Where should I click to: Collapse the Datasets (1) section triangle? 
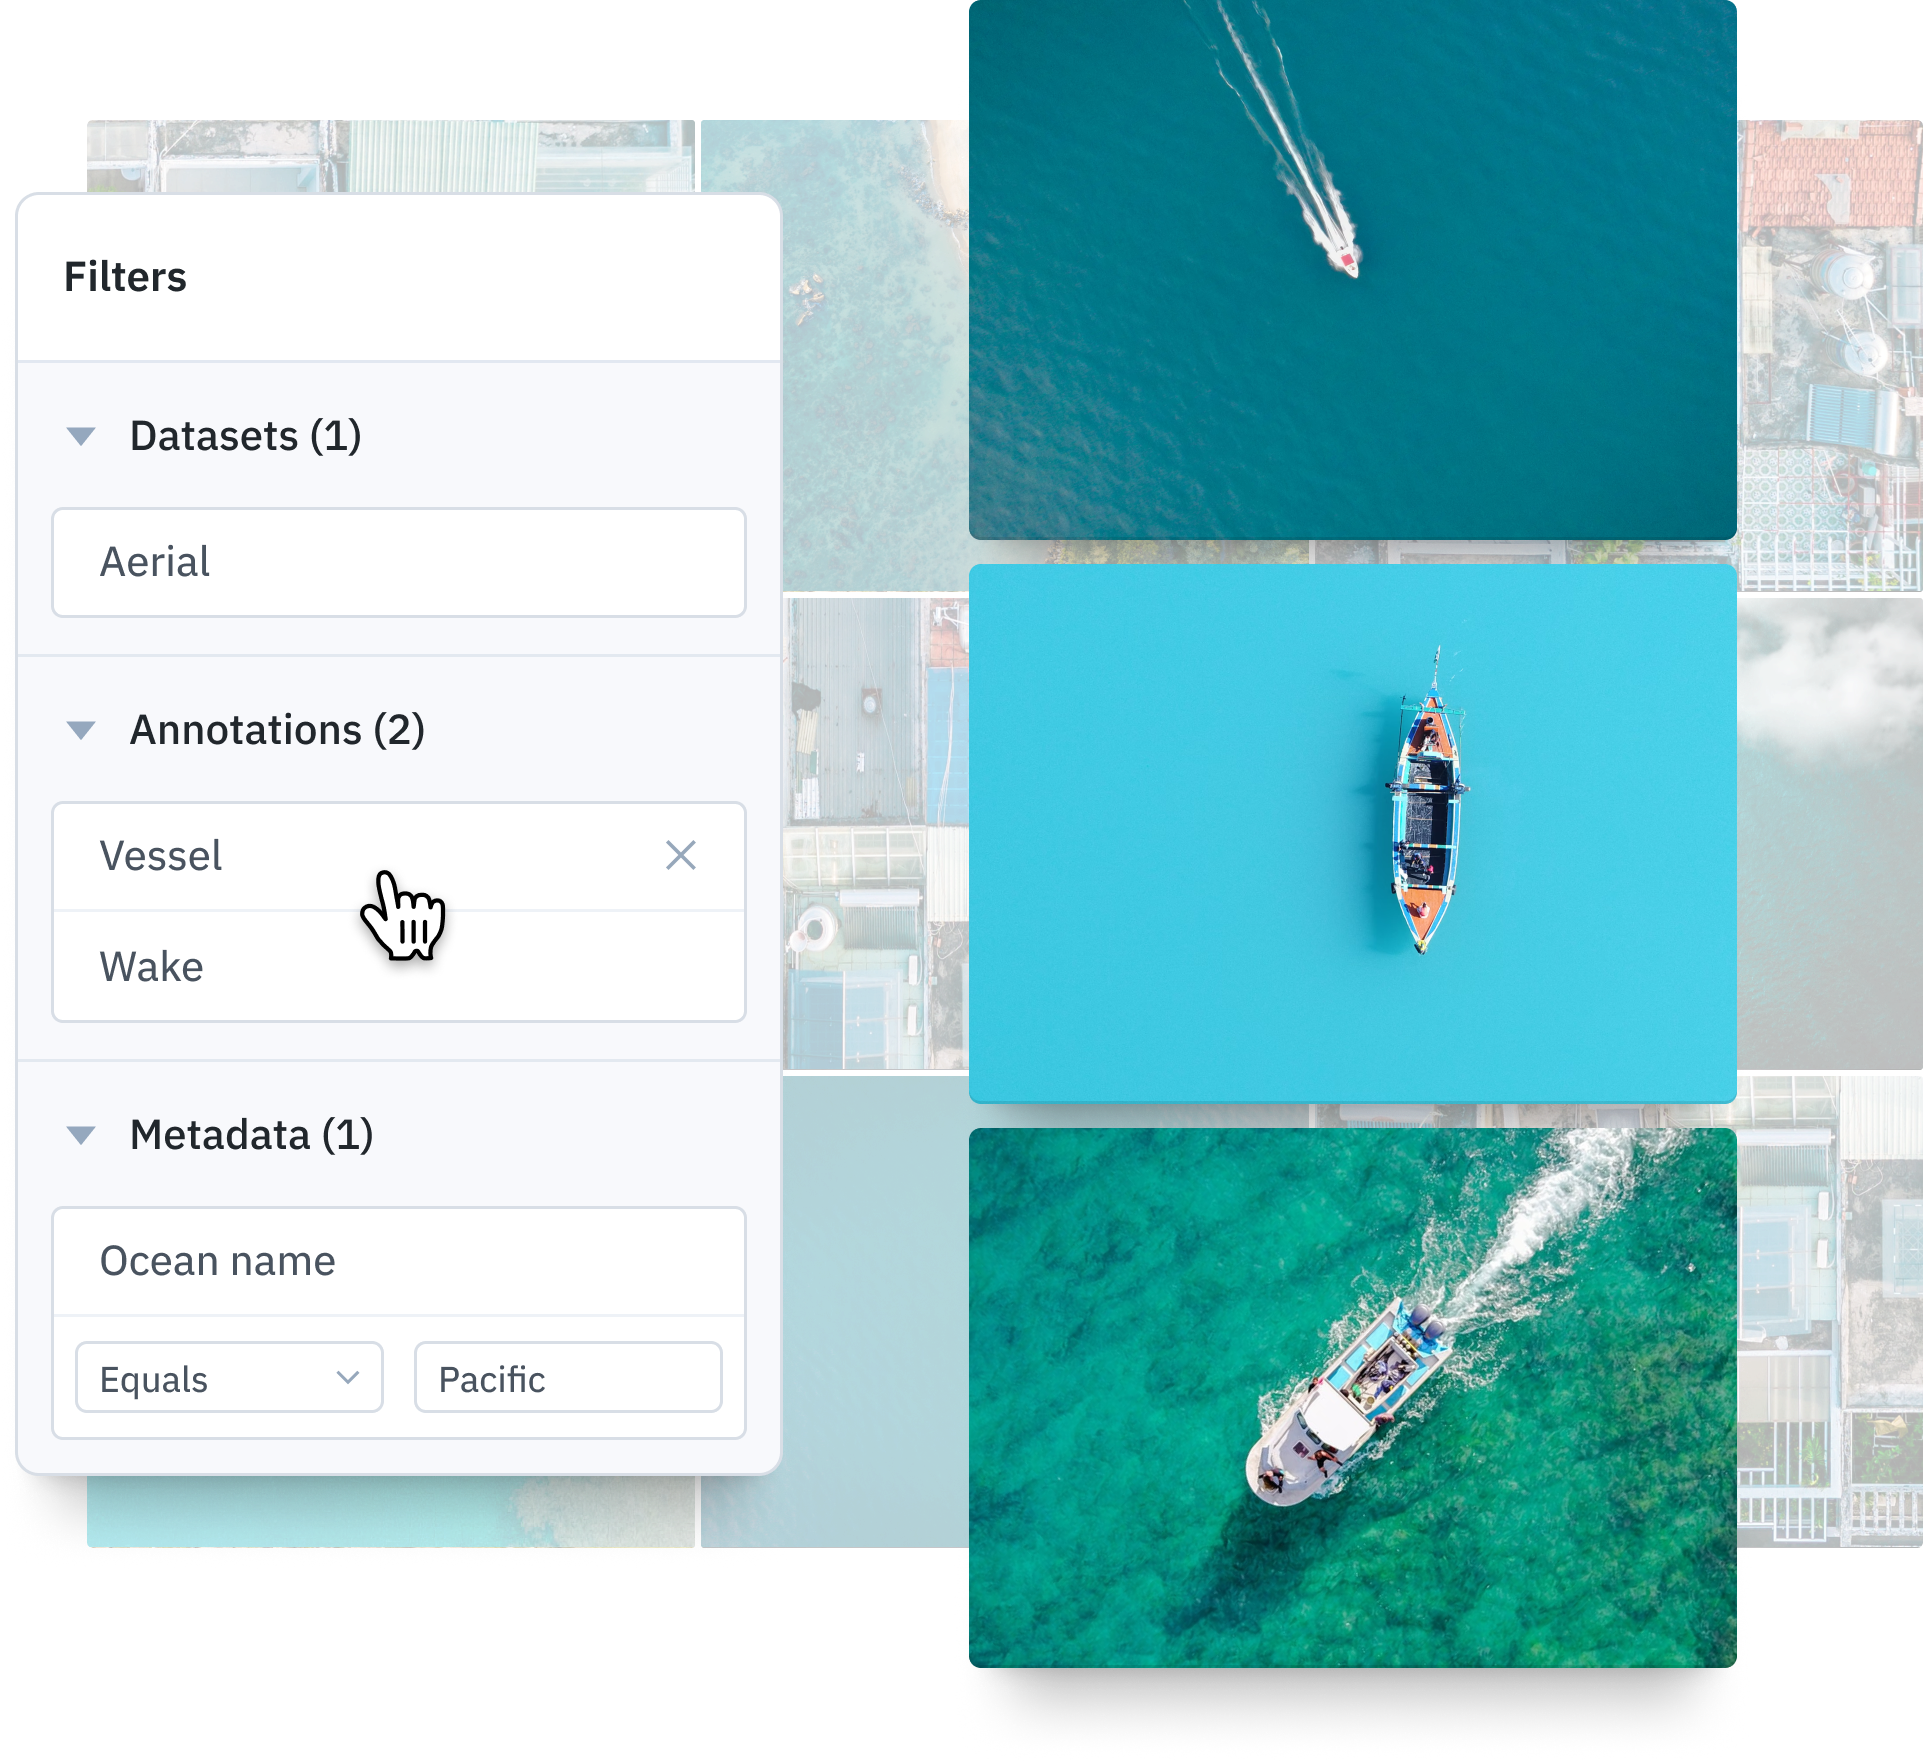[81, 436]
